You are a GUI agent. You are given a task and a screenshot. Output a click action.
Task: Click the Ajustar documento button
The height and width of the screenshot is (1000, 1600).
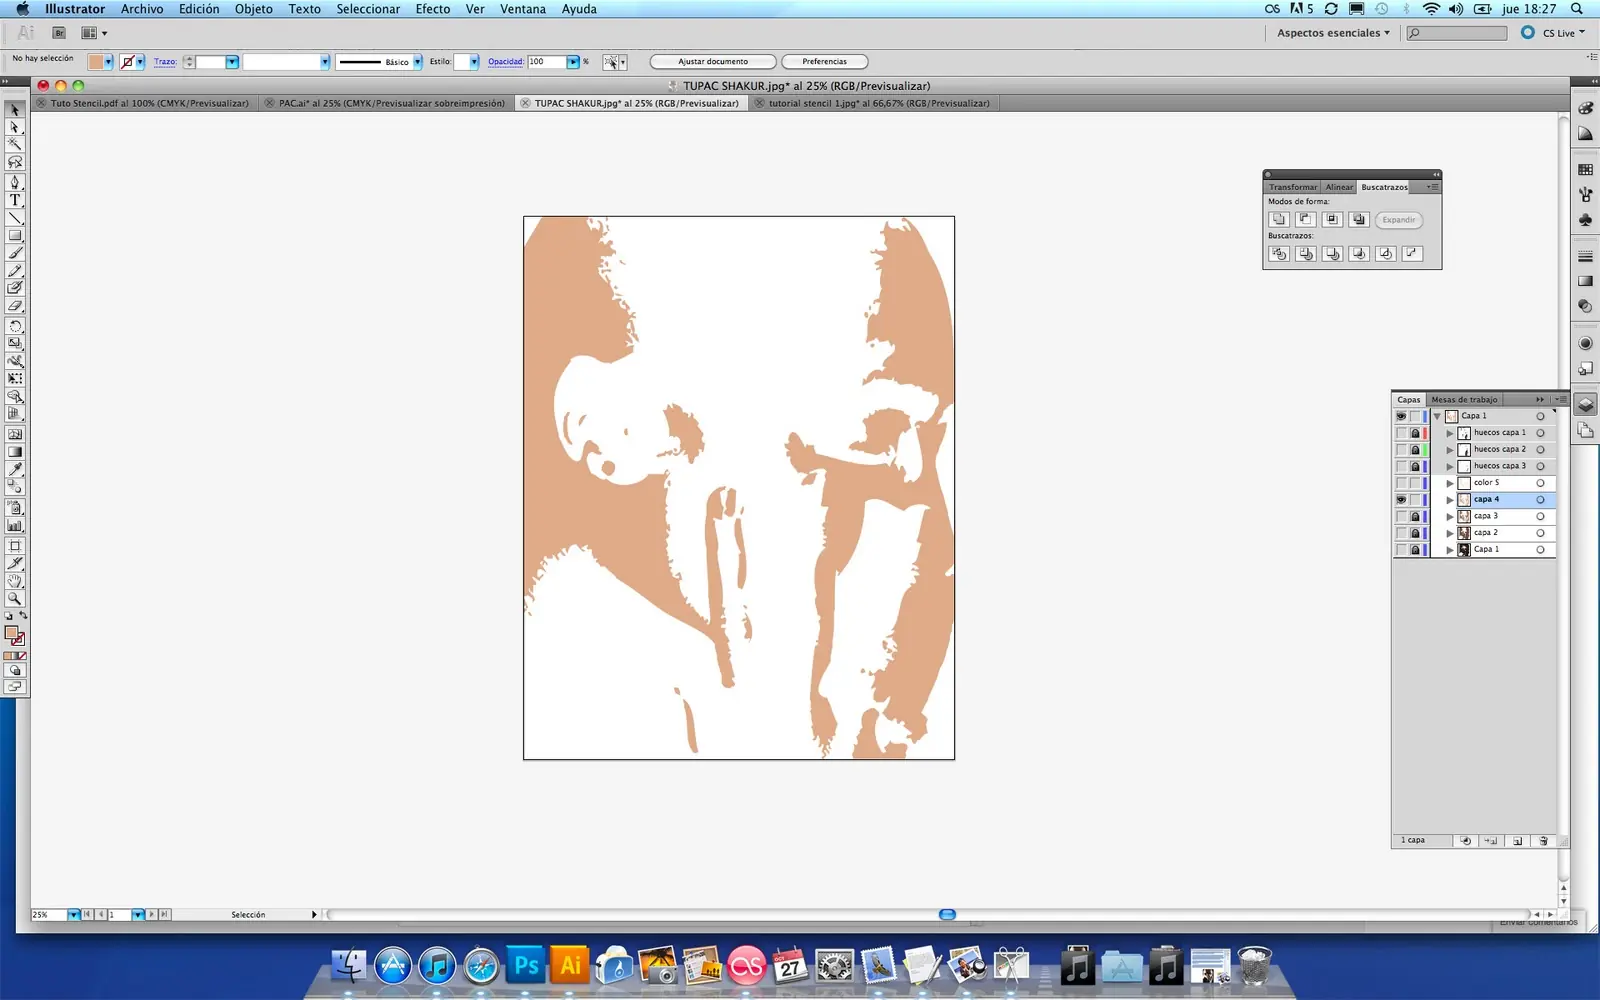point(713,62)
